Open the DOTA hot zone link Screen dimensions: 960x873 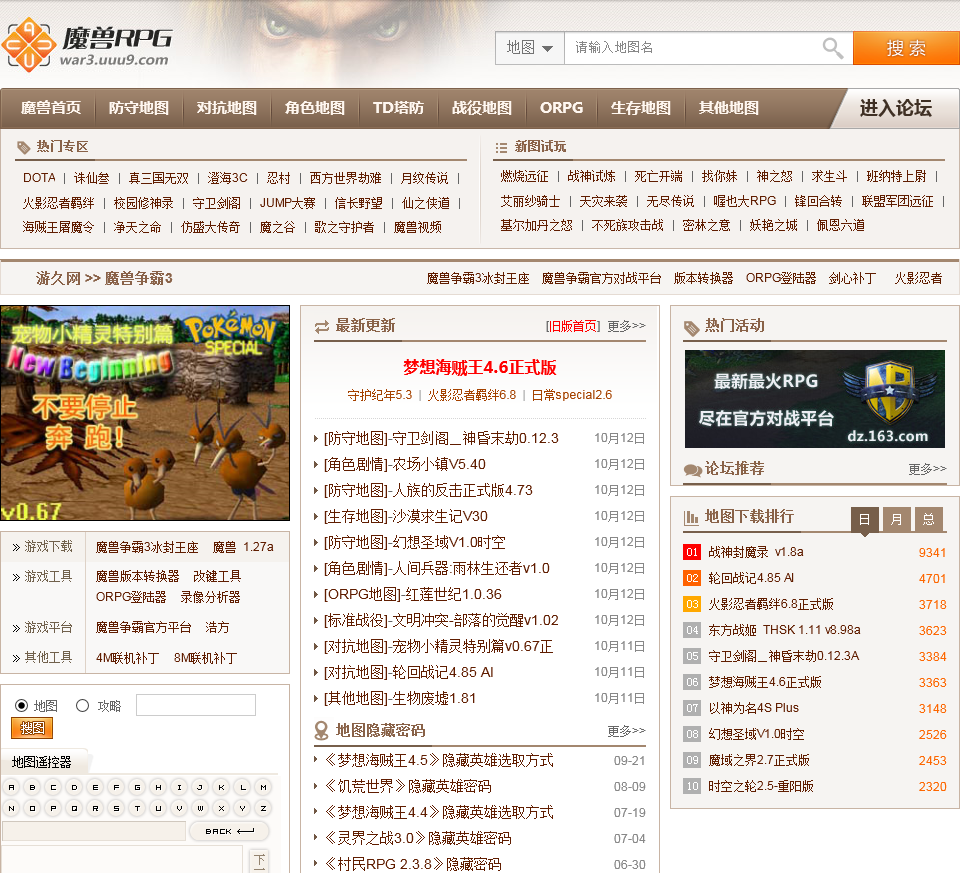39,178
